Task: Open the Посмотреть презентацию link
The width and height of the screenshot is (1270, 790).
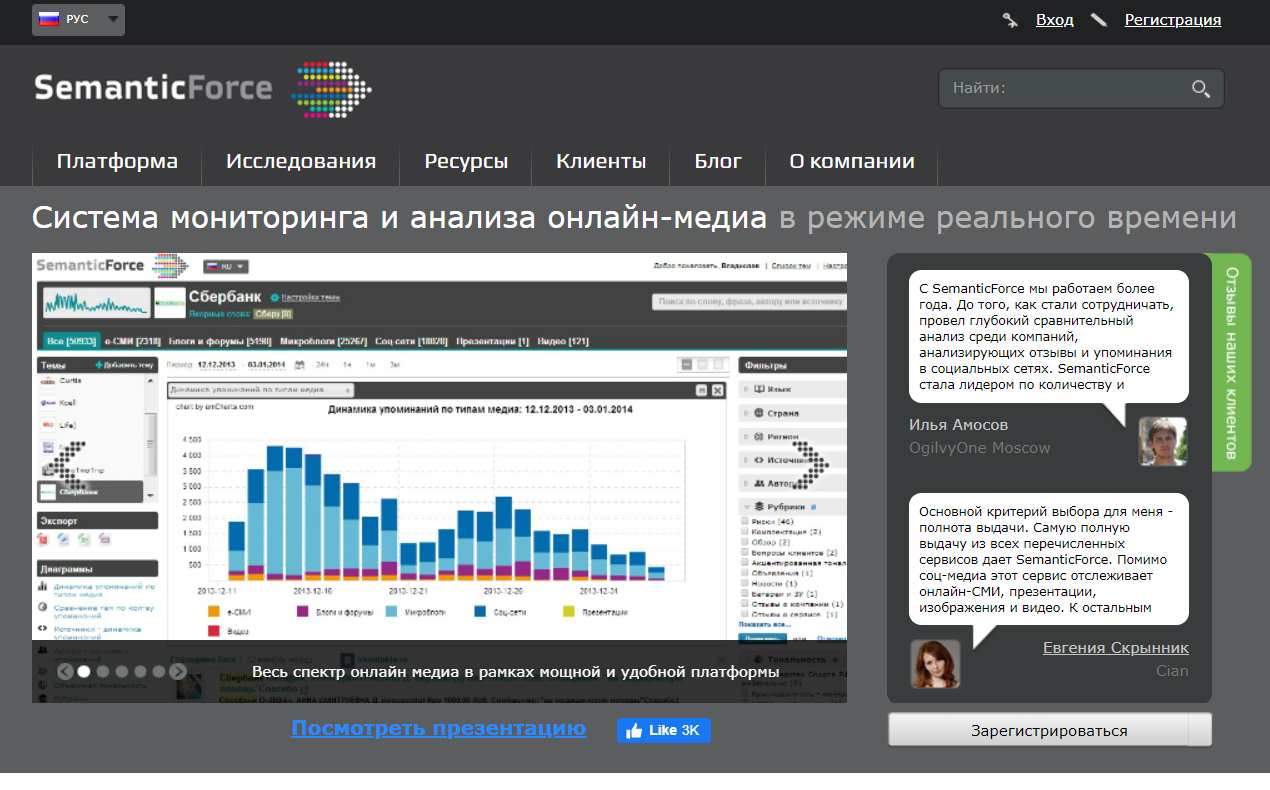Action: click(438, 728)
